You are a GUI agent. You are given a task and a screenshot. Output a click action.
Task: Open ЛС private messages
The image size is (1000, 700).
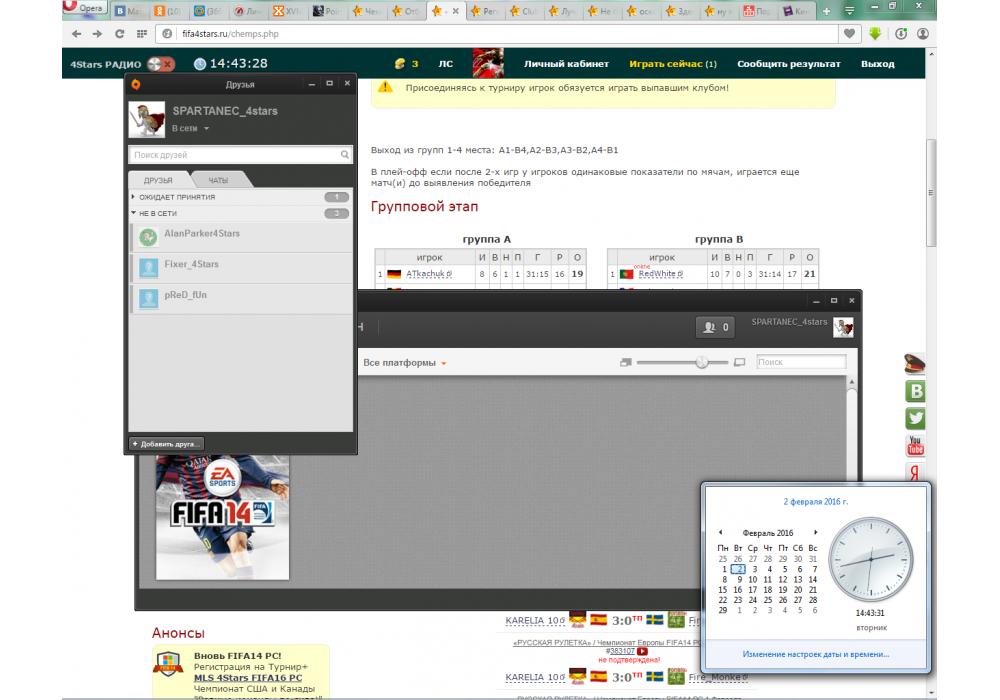point(446,64)
